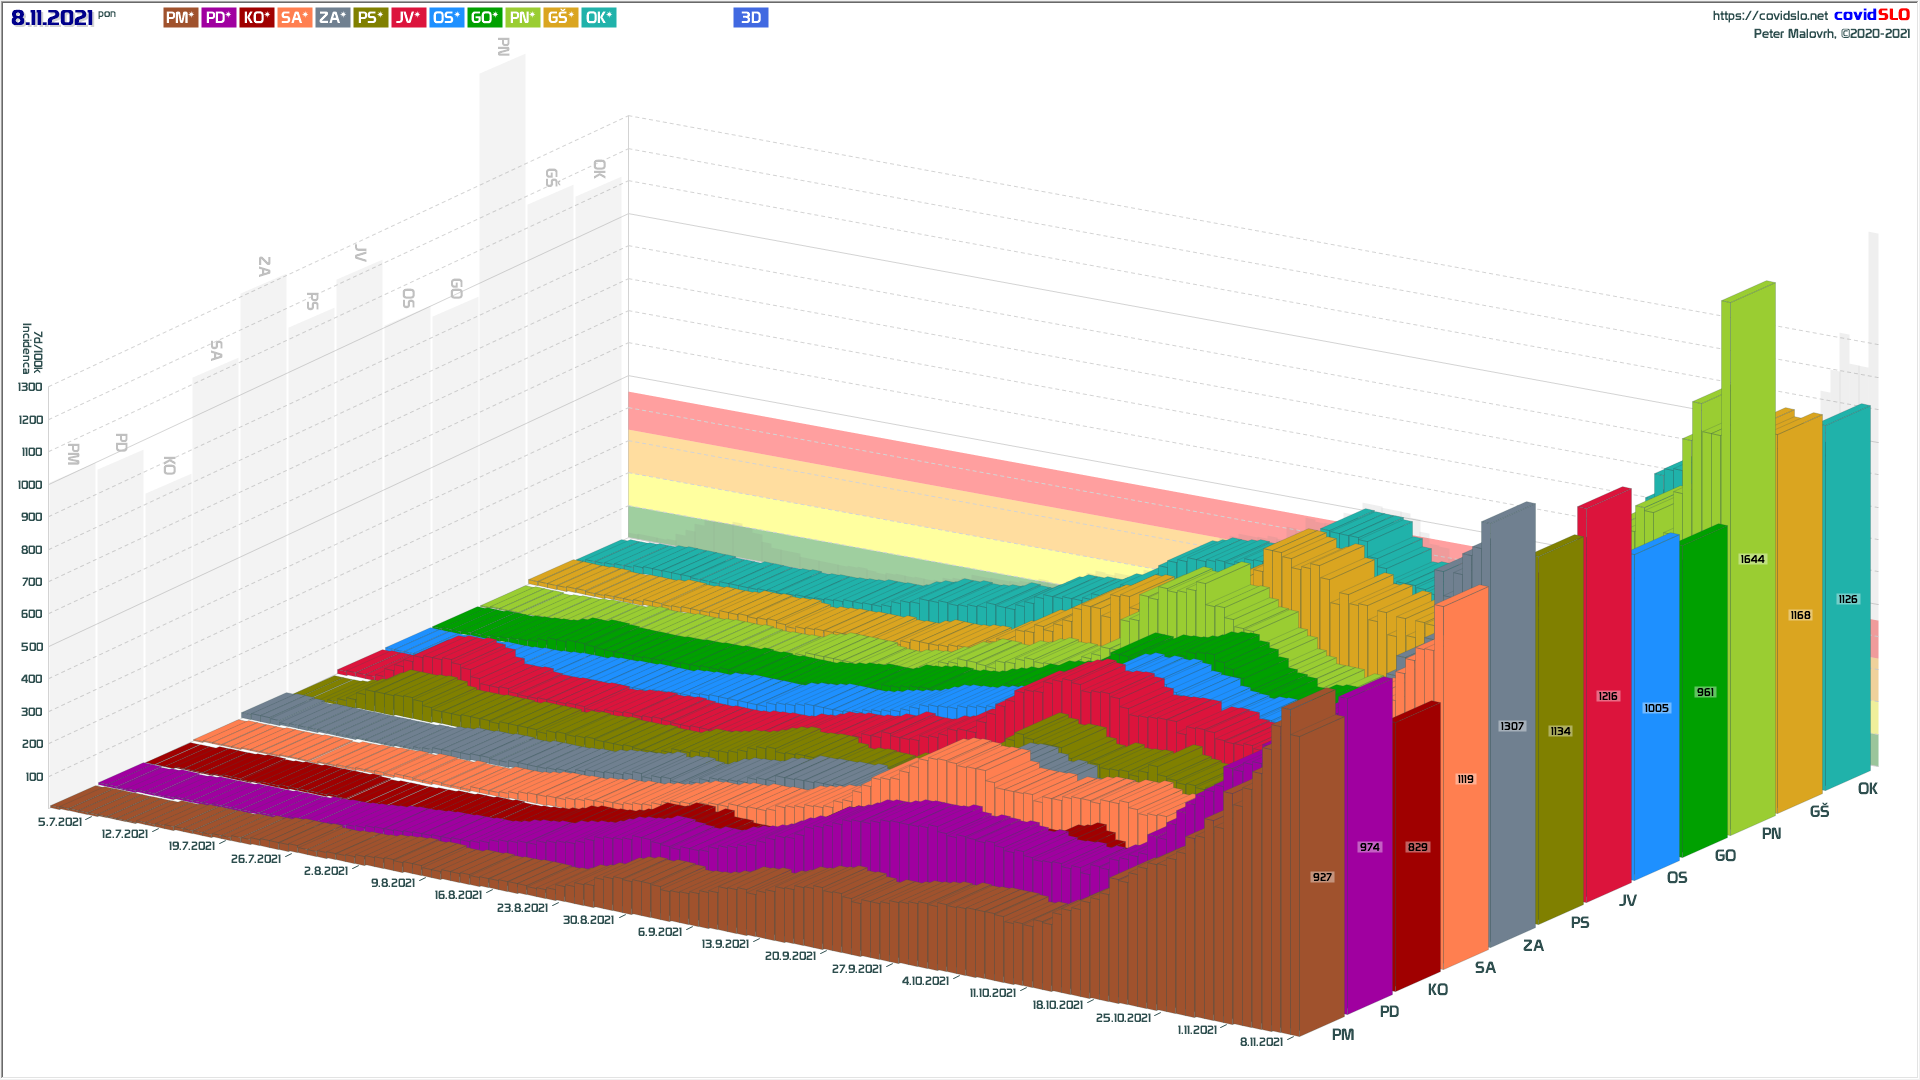The height and width of the screenshot is (1080, 1920).
Task: Click the 8.11.2021 date heading
Action: click(x=52, y=18)
